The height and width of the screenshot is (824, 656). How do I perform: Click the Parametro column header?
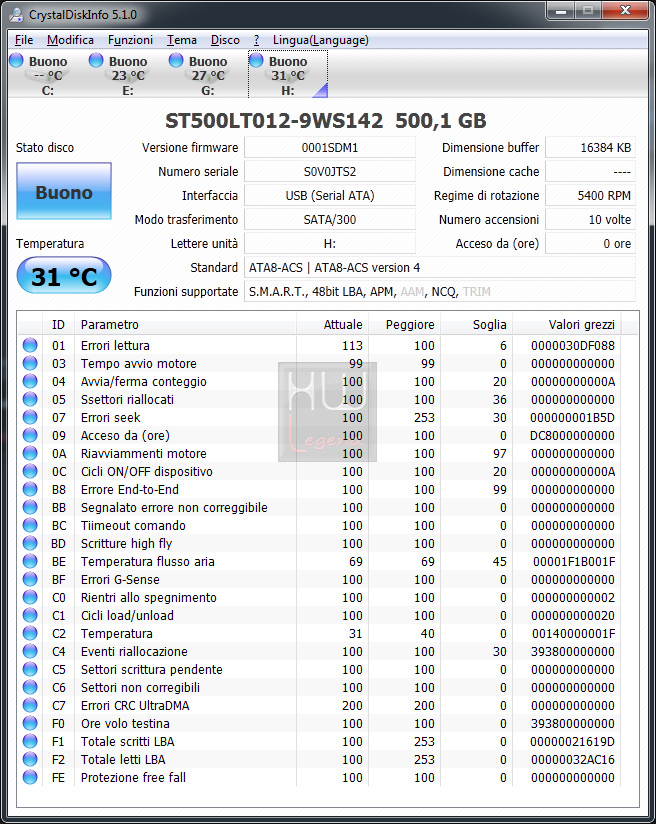click(185, 325)
